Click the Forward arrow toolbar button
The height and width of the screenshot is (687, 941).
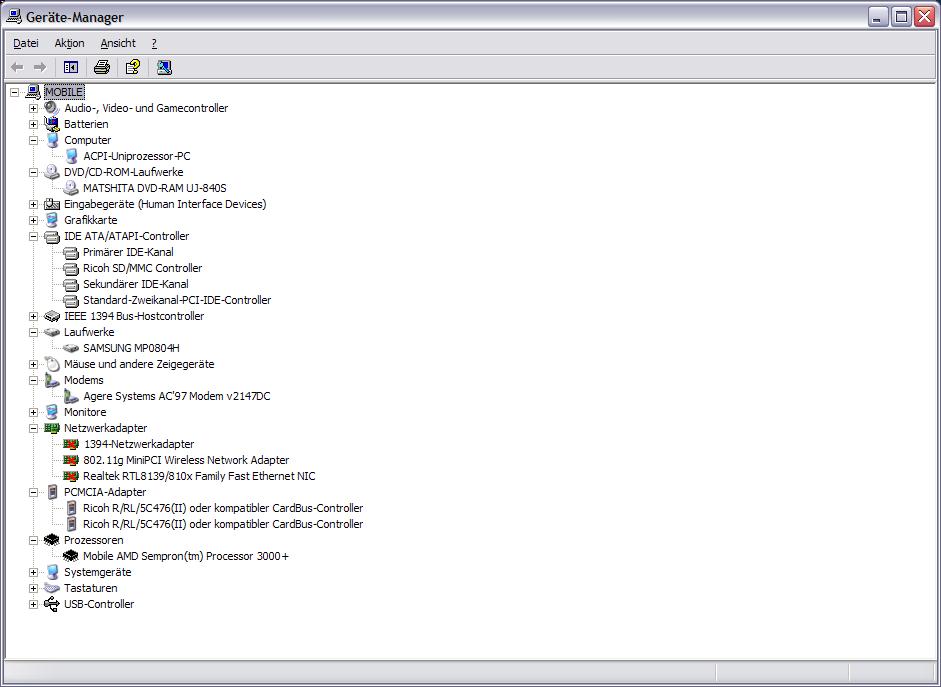click(x=40, y=67)
